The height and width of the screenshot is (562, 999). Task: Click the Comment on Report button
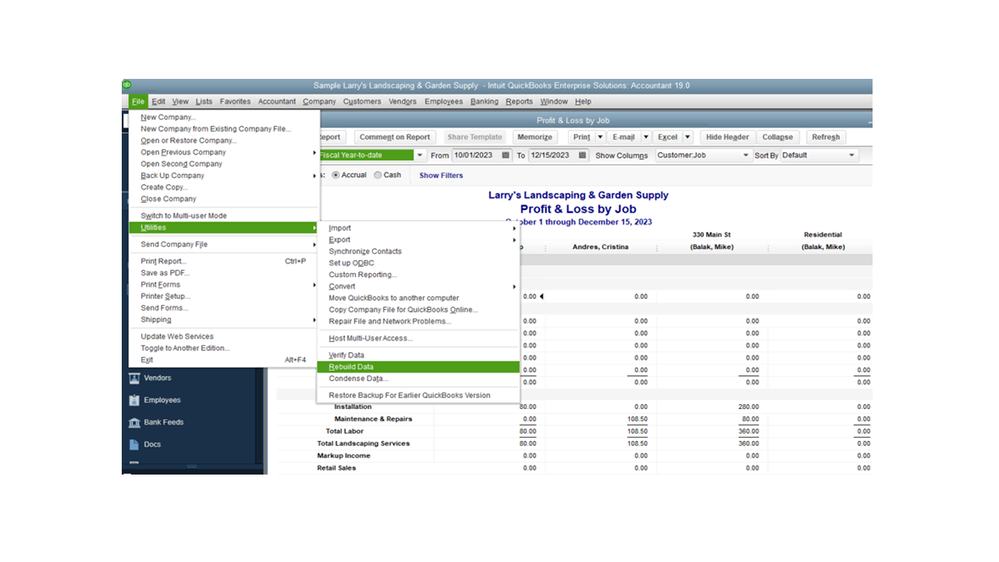[x=394, y=137]
